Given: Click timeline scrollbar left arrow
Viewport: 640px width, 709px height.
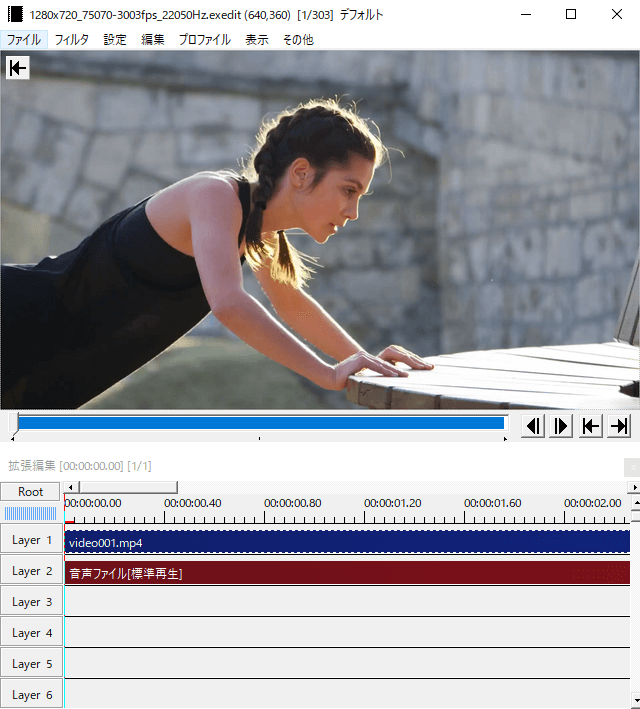Looking at the screenshot, I should click(70, 487).
